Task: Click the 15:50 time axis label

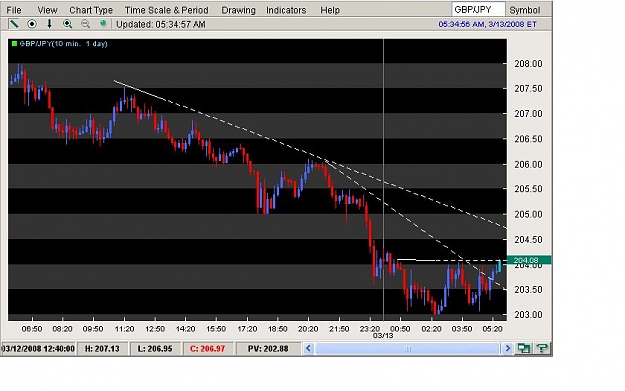Action: pyautogui.click(x=216, y=329)
